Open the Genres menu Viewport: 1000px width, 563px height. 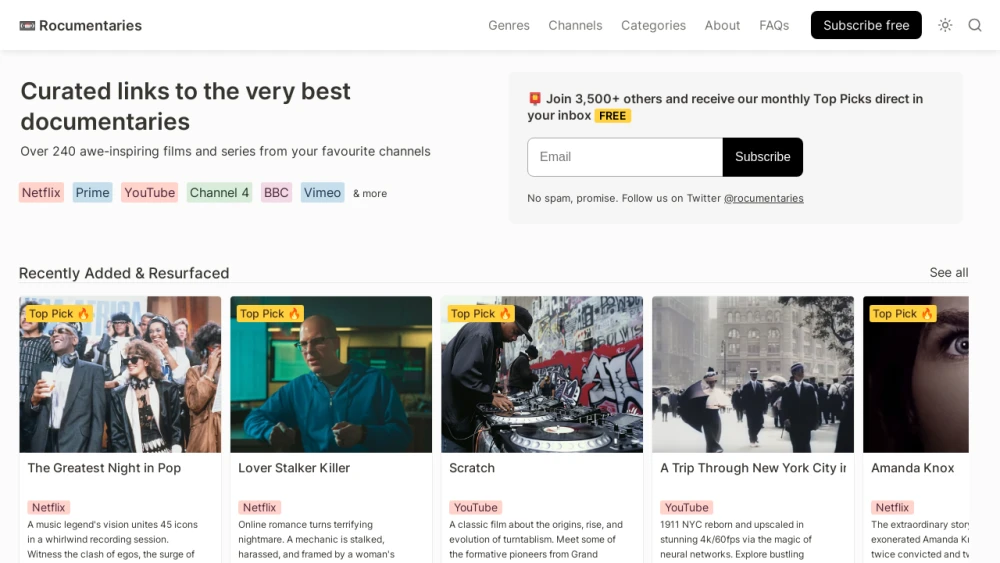coord(509,26)
